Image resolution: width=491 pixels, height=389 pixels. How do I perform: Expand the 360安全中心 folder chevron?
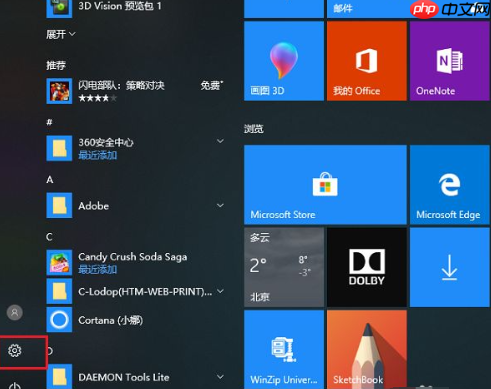220,141
